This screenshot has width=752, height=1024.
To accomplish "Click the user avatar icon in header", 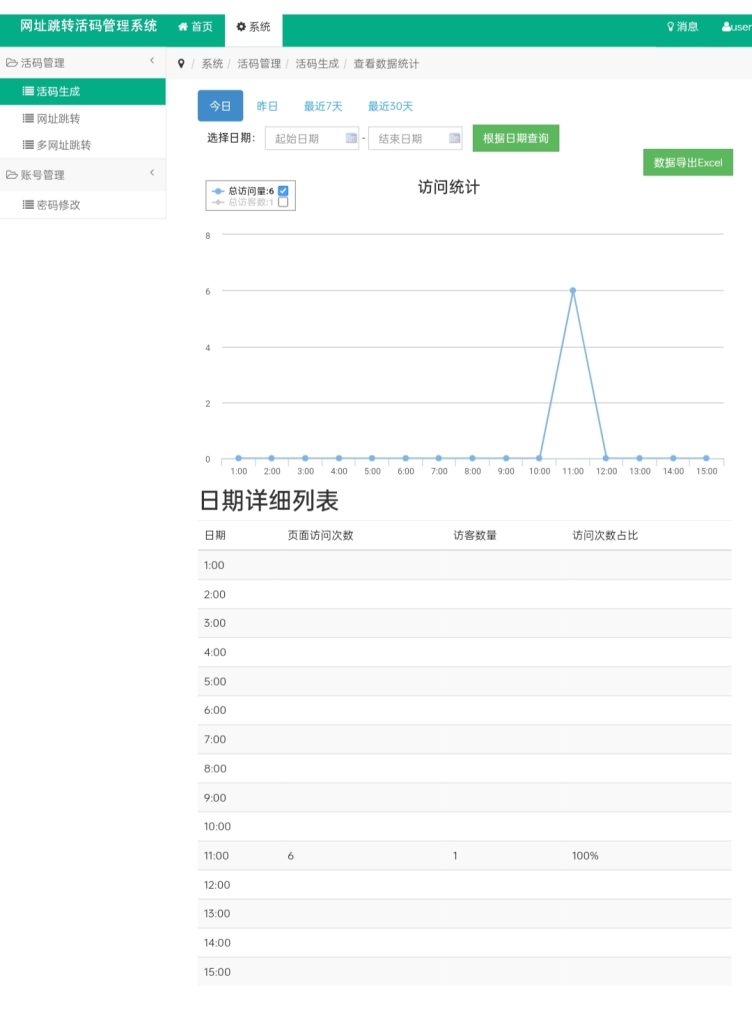I will tap(726, 27).
